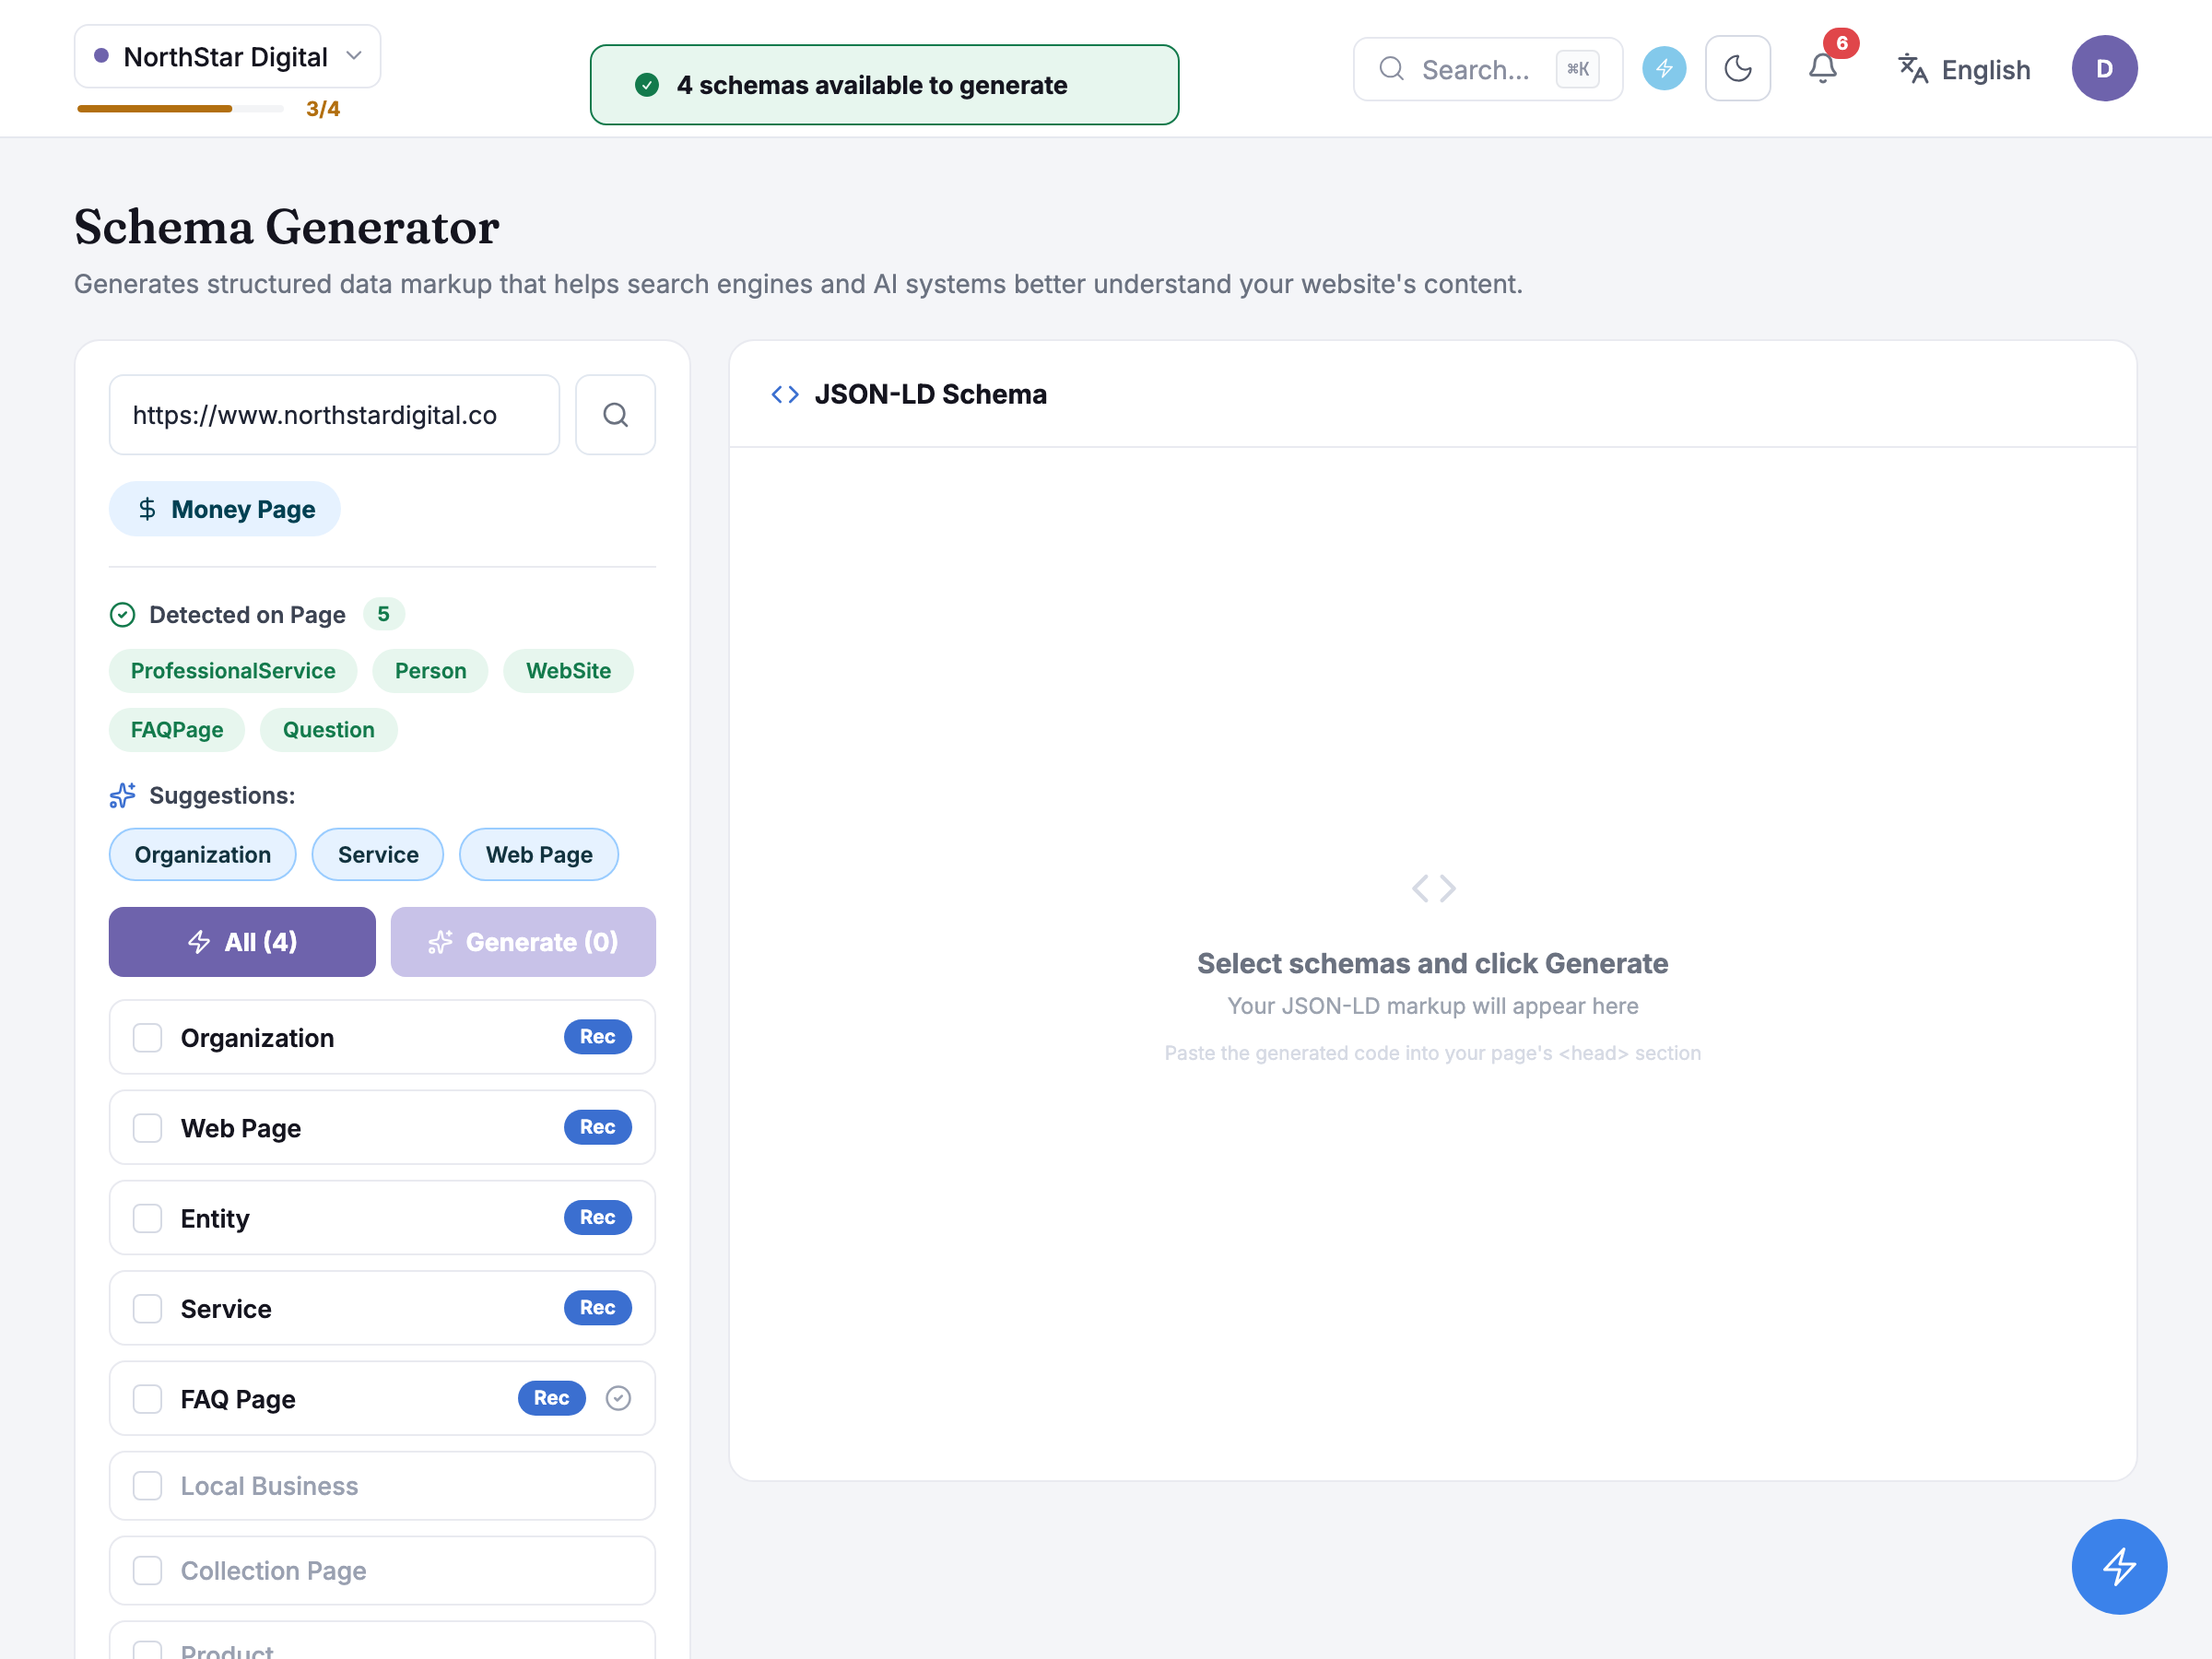Open the user avatar D menu
2212x1659 pixels.
click(x=2104, y=69)
